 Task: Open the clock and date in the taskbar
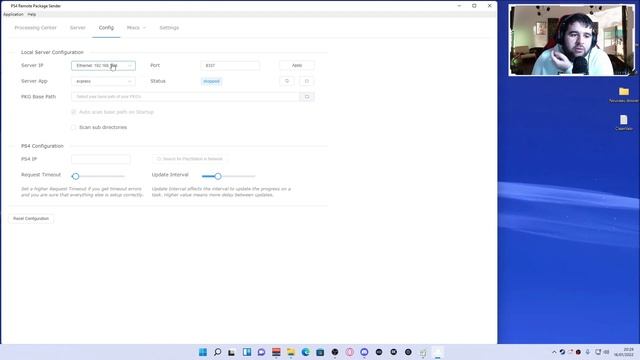(x=624, y=352)
